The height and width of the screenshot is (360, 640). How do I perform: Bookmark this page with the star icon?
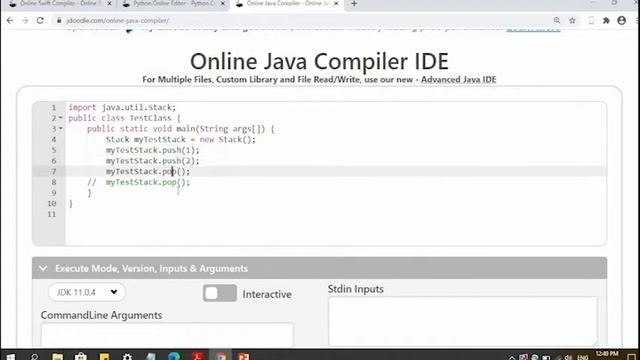tap(572, 20)
